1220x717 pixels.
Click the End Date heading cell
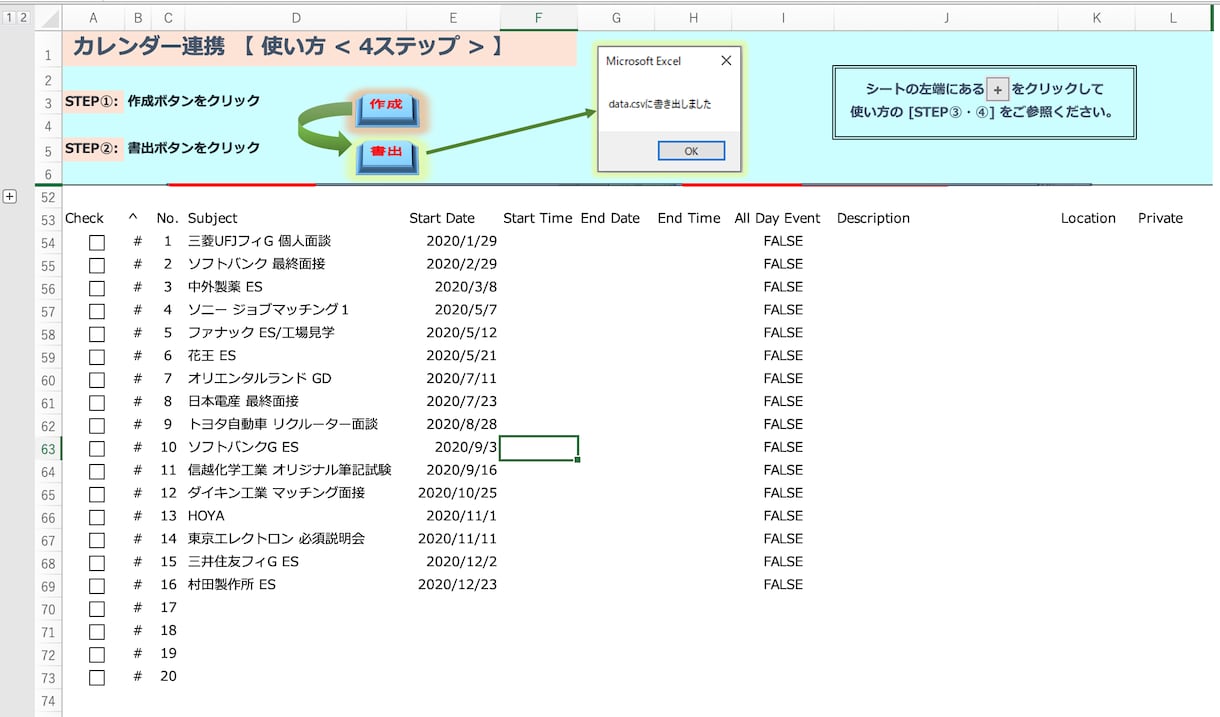pos(616,218)
